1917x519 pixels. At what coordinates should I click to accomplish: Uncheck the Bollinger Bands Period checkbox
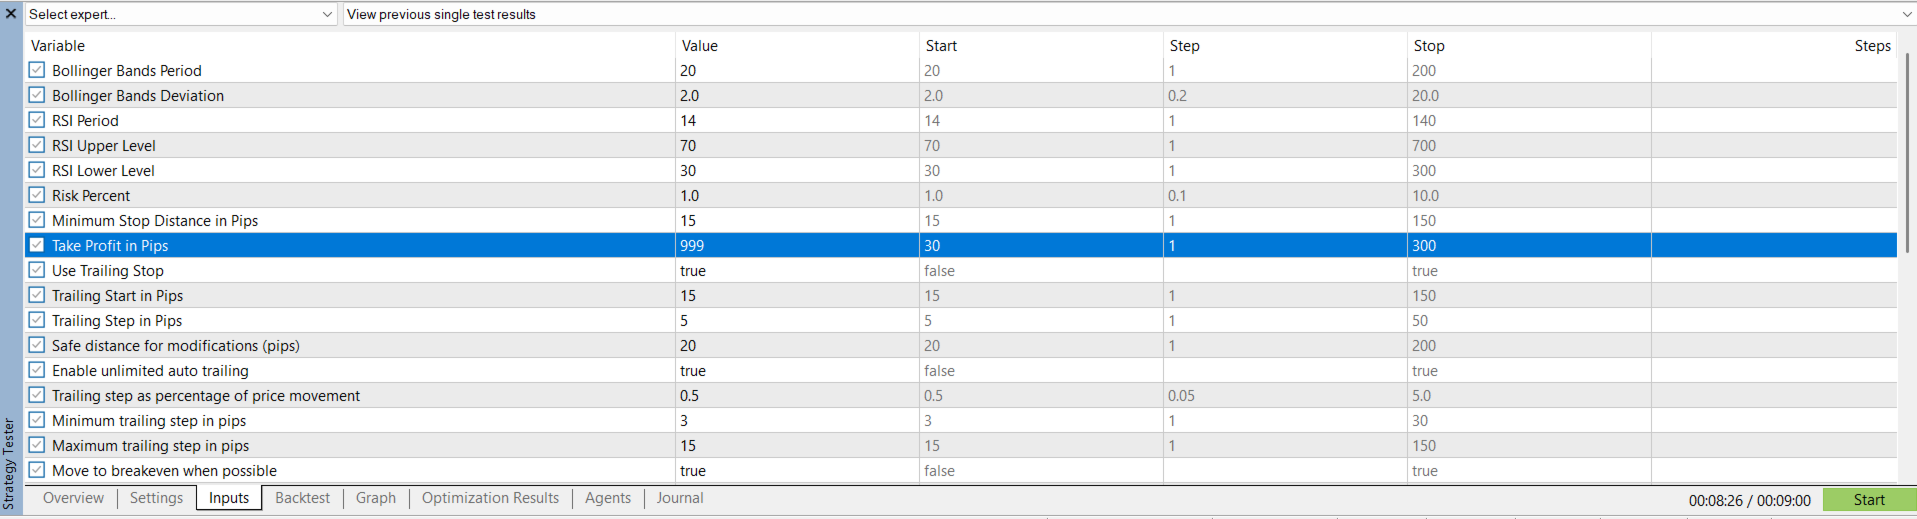pos(37,70)
